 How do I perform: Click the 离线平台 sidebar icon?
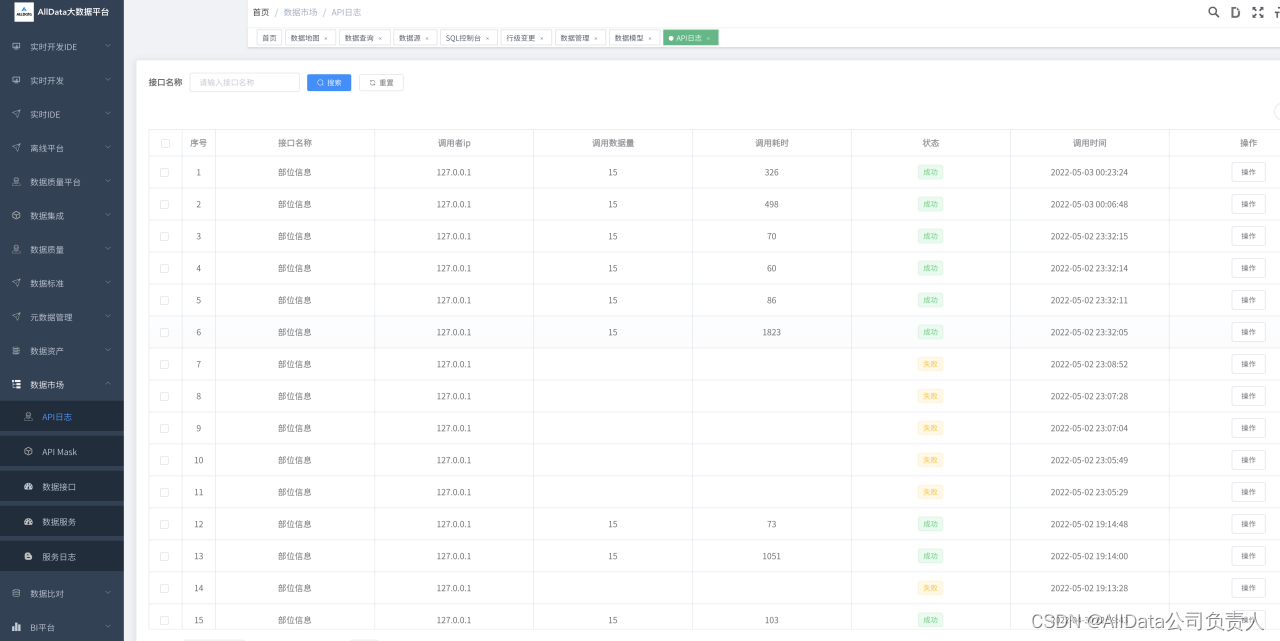[x=16, y=148]
